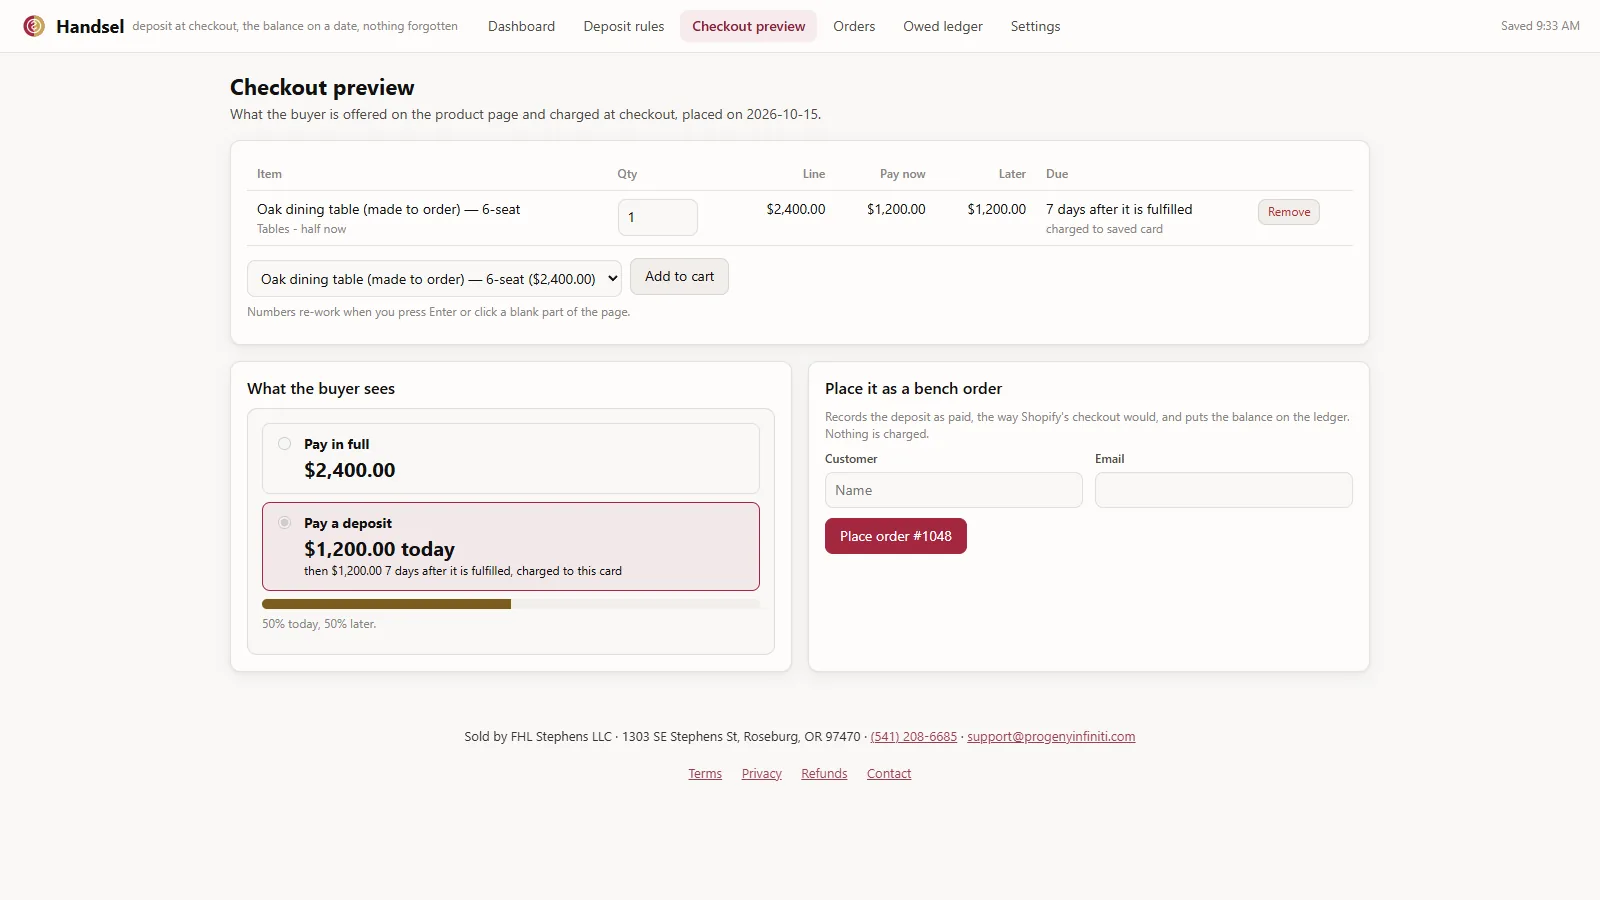Click the Add to cart button

(x=679, y=277)
